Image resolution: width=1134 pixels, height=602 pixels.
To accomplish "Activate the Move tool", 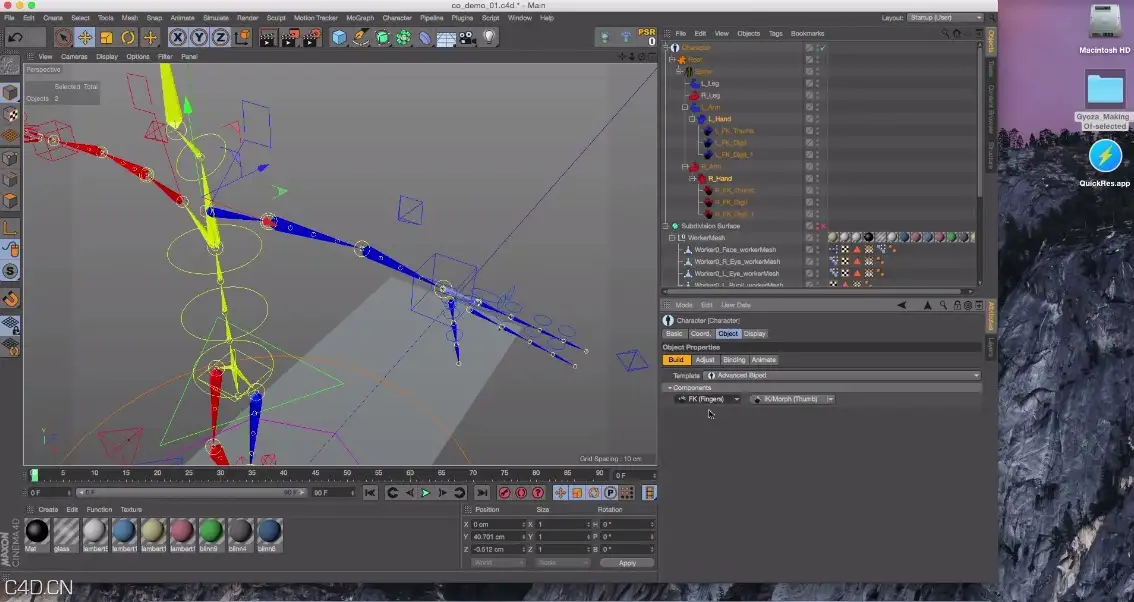I will (85, 37).
